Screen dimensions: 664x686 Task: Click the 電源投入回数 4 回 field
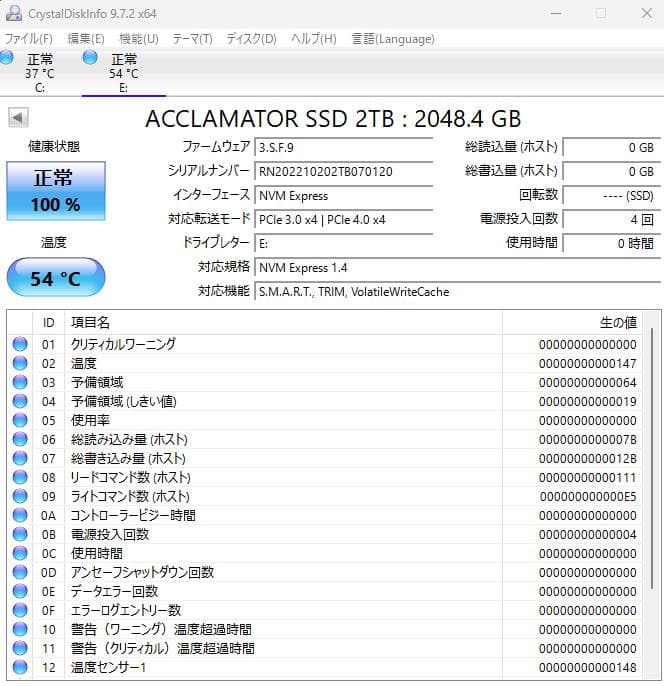coord(611,219)
